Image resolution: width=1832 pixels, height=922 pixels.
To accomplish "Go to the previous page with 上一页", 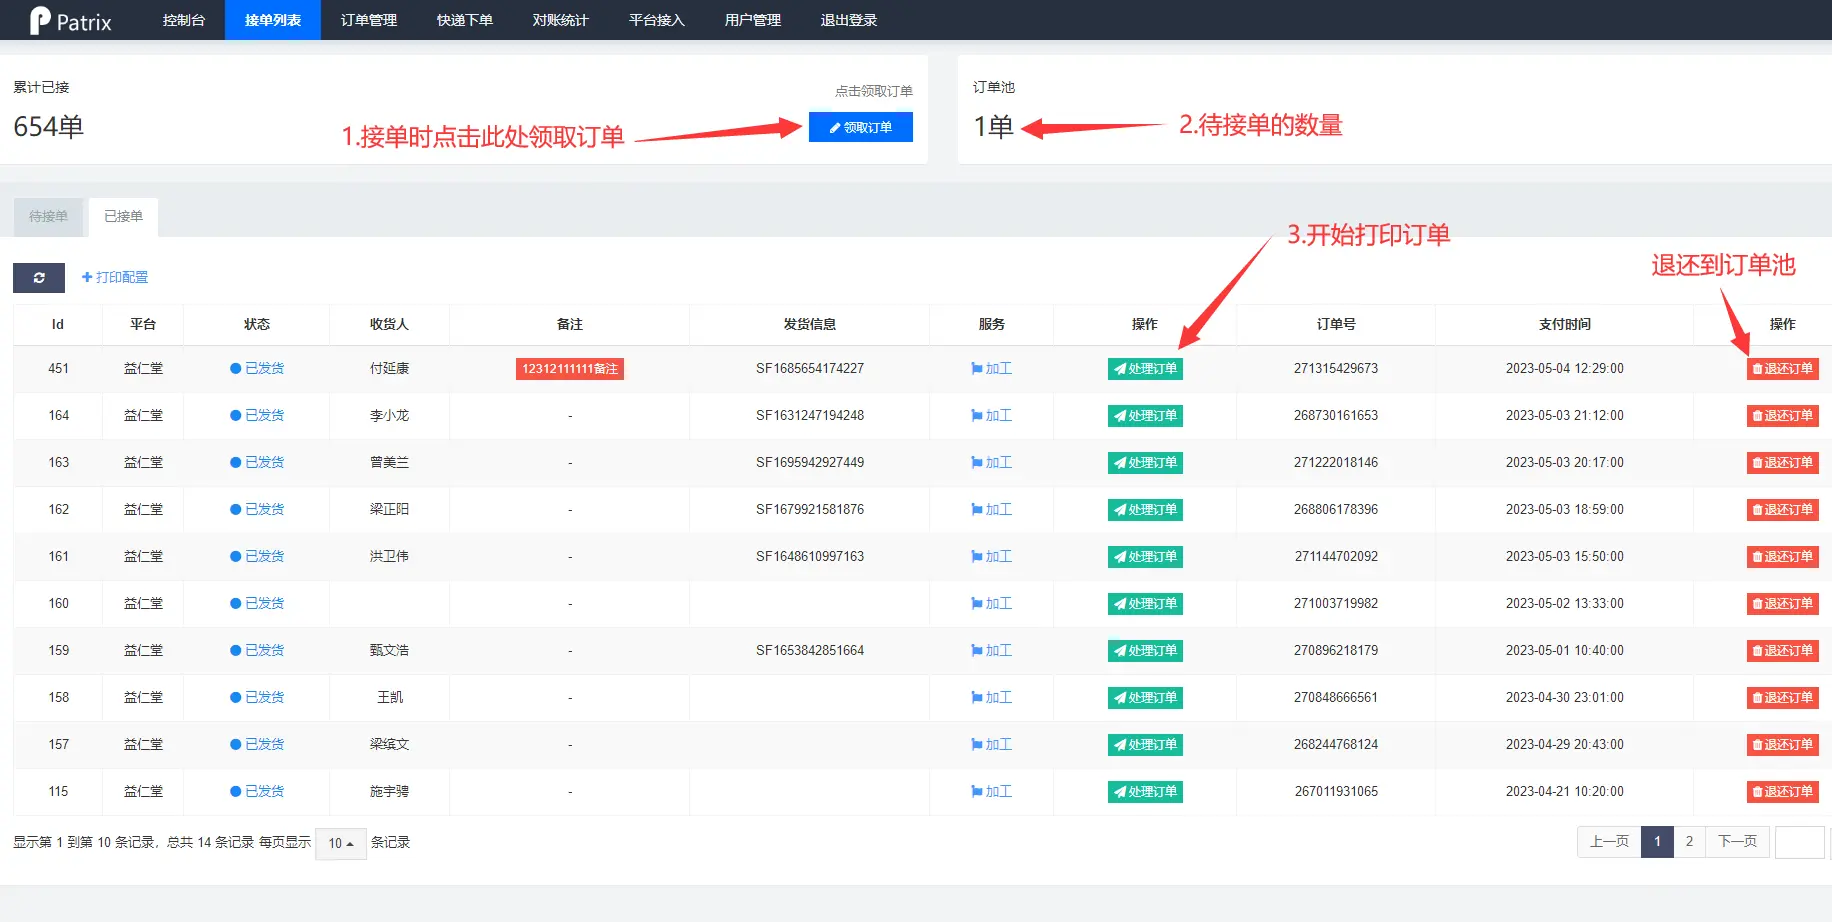I will pos(1609,842).
